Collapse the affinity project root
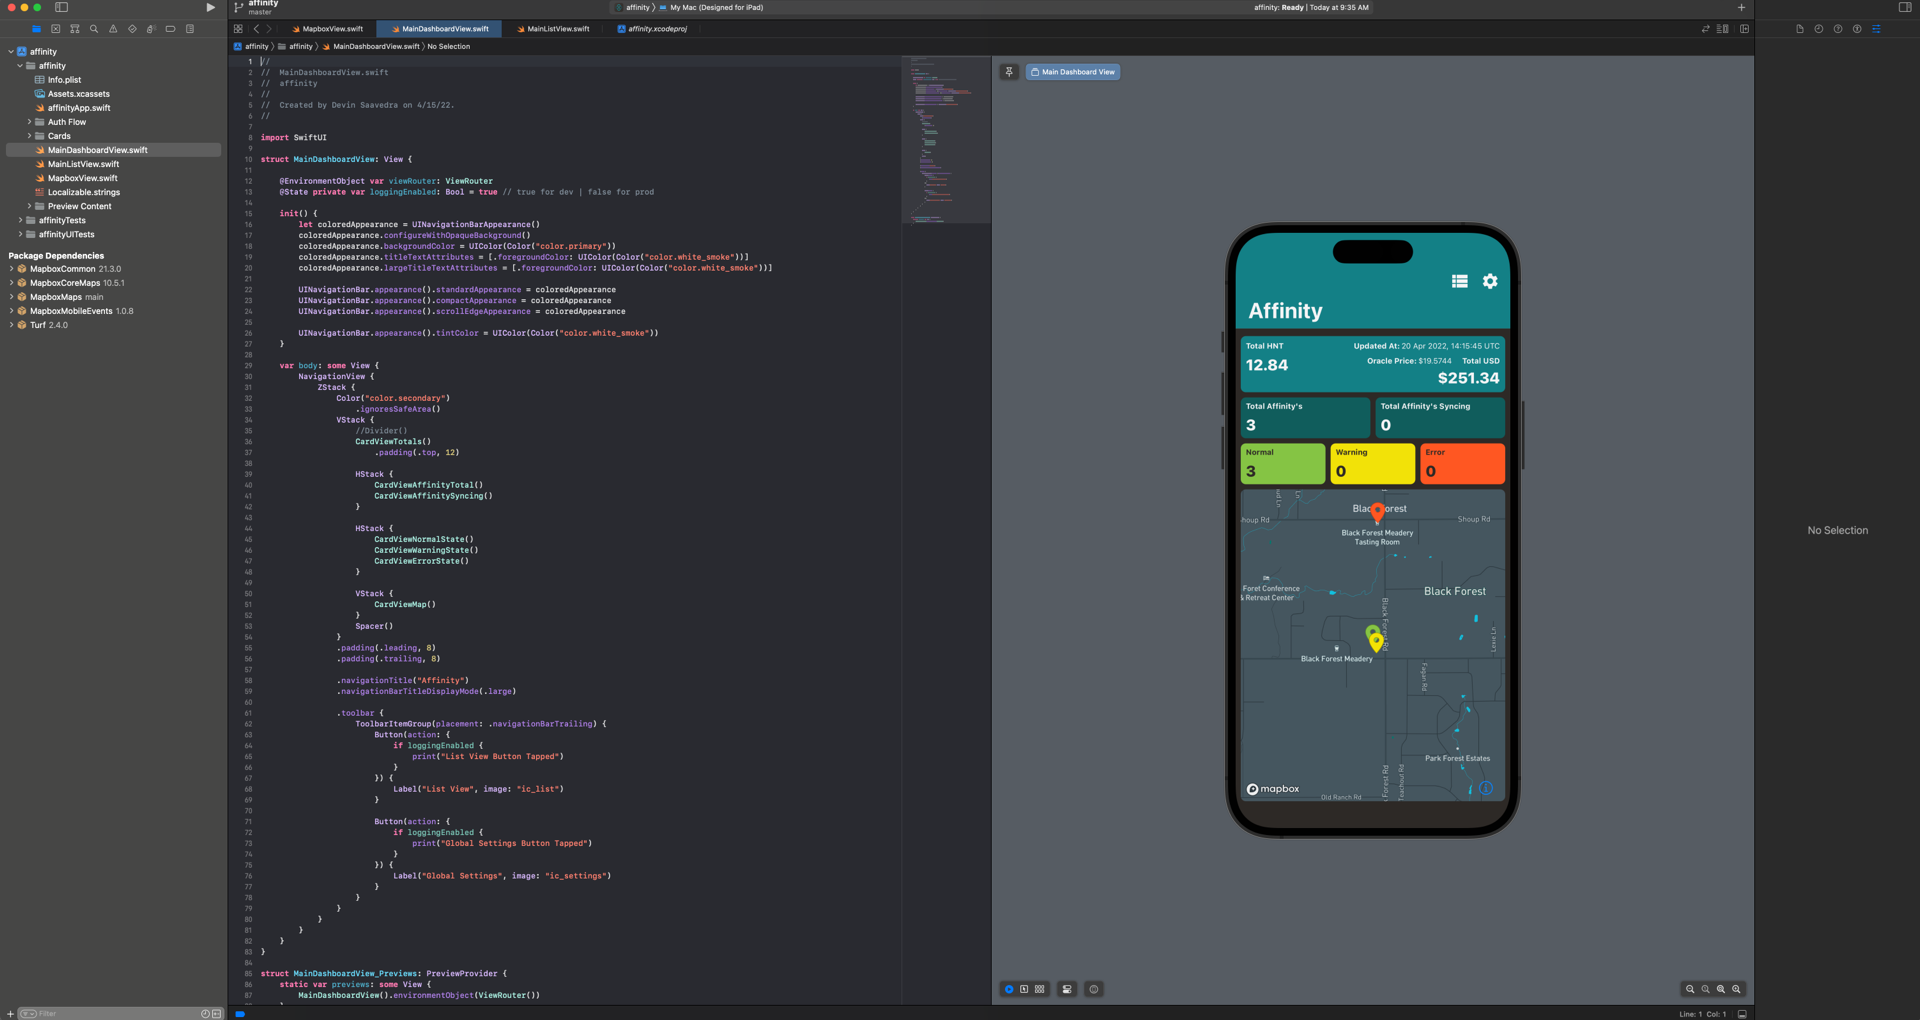Screen dimensions: 1920x1020 tap(11, 52)
